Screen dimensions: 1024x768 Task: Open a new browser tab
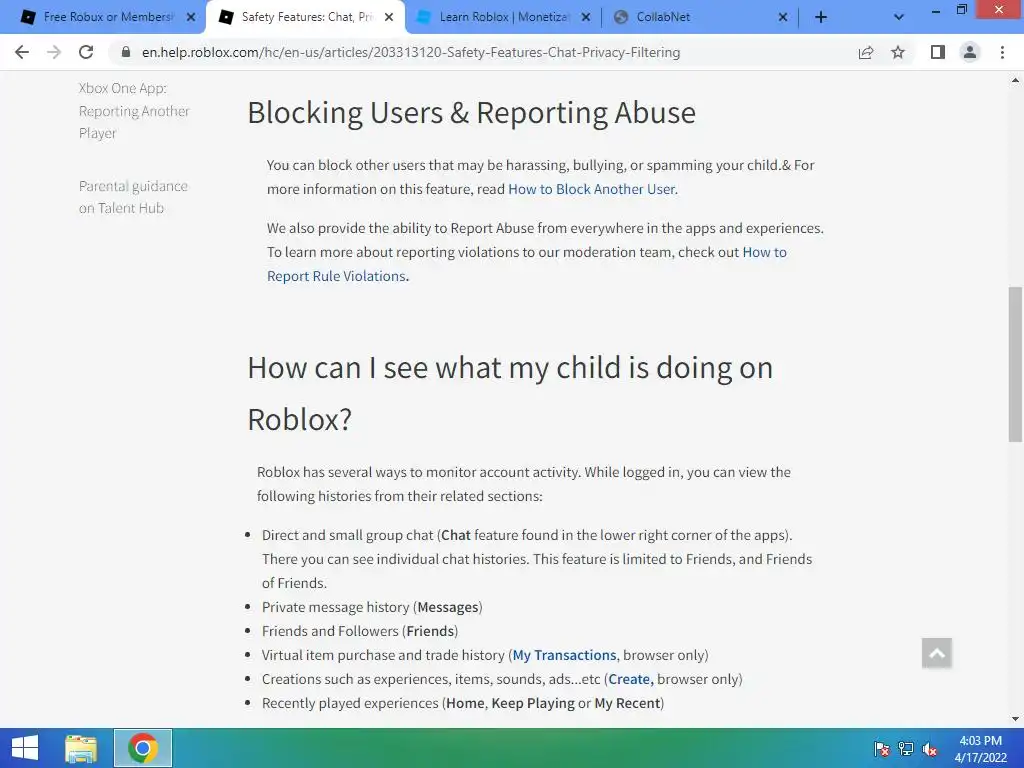click(821, 17)
